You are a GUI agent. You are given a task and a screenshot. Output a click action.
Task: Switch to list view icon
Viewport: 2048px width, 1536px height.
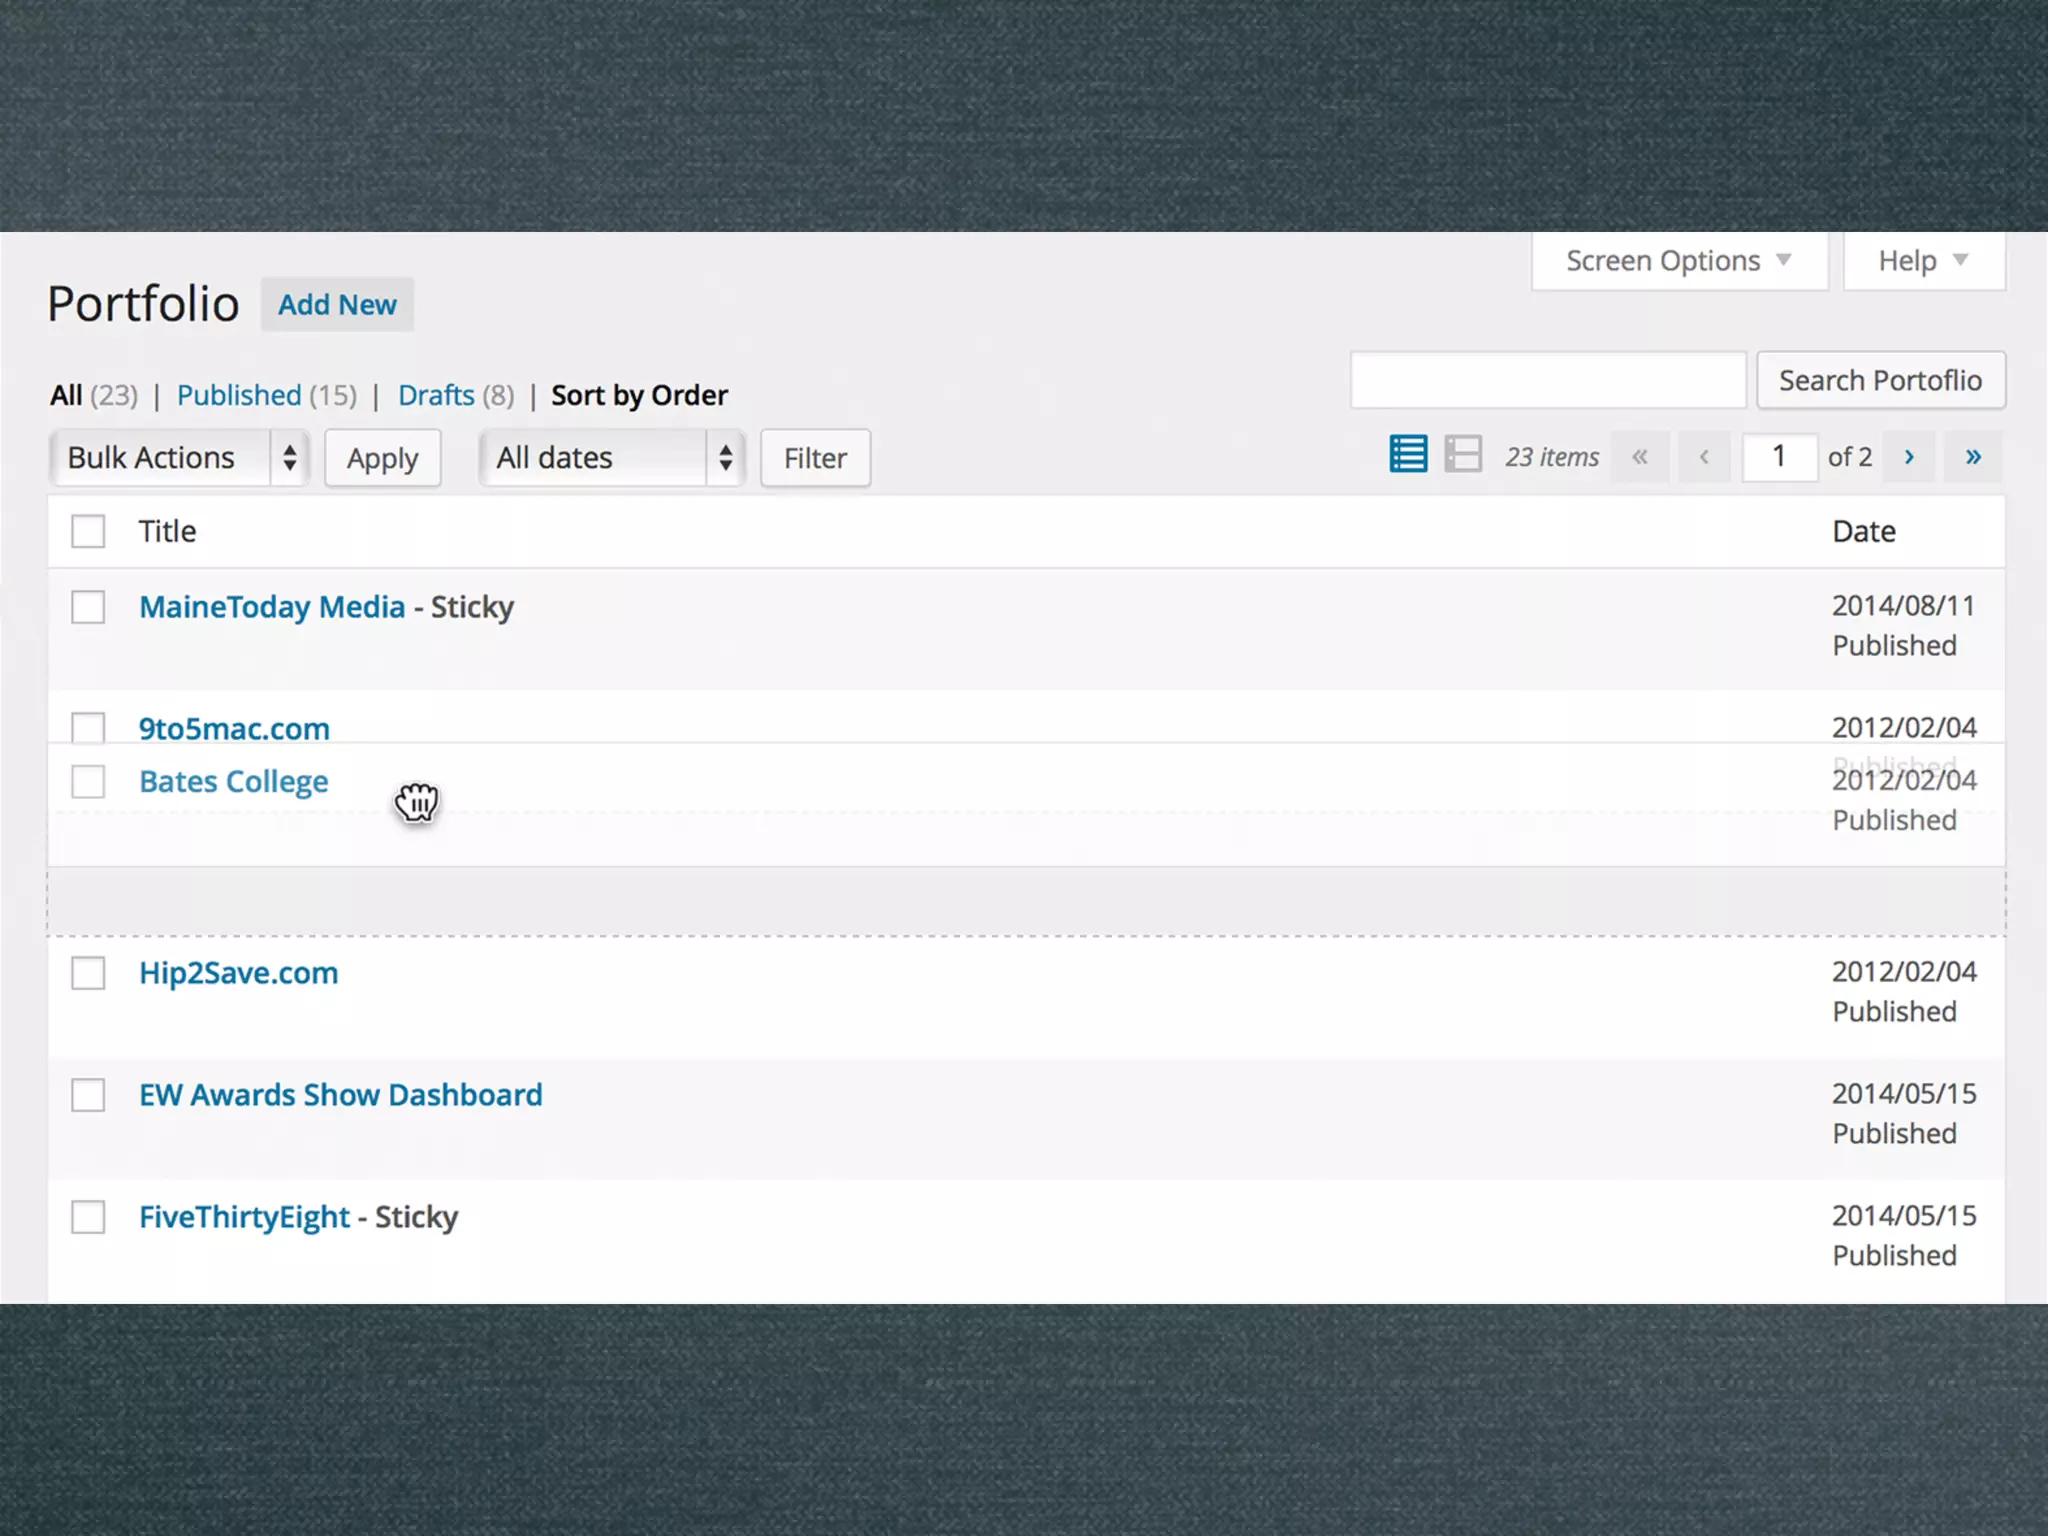point(1408,455)
